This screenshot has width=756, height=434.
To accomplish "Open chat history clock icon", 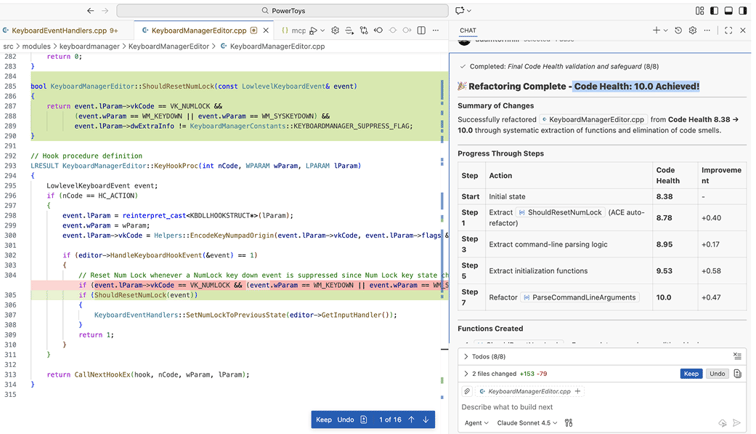I will [678, 31].
